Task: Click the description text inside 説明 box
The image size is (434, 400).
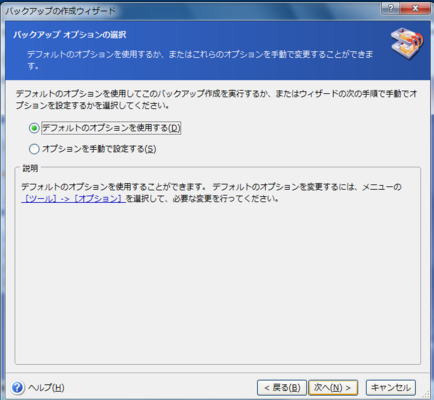Action: tap(211, 193)
